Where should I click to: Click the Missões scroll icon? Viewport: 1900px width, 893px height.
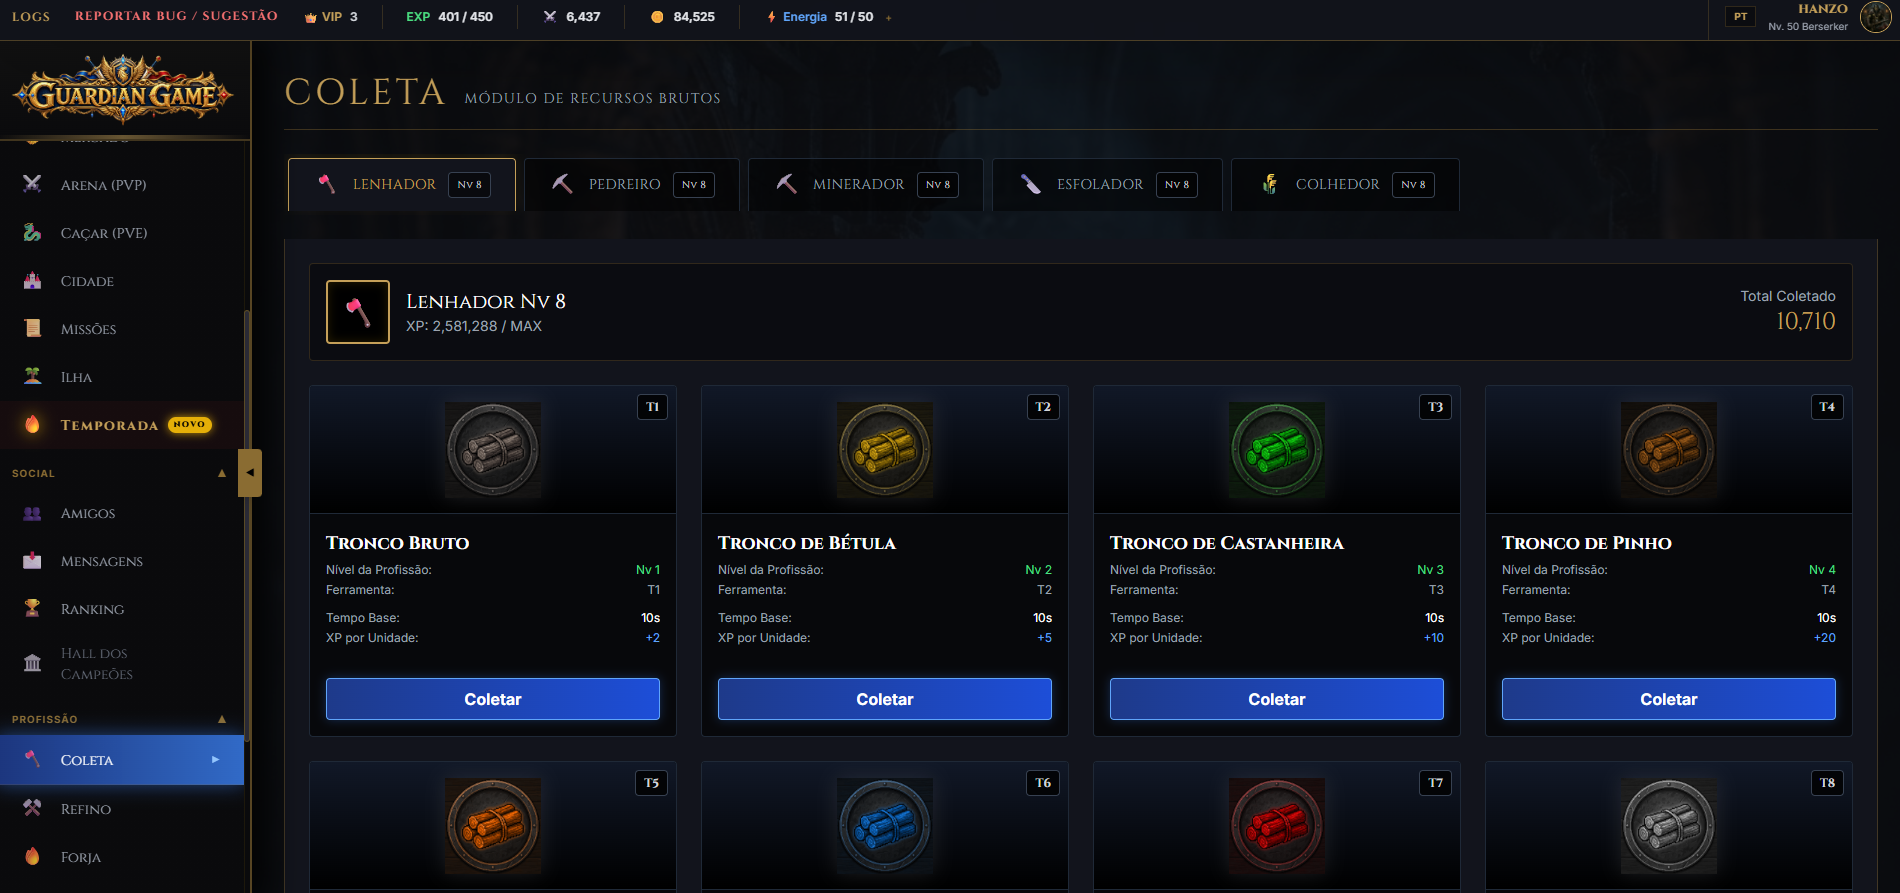pos(32,328)
